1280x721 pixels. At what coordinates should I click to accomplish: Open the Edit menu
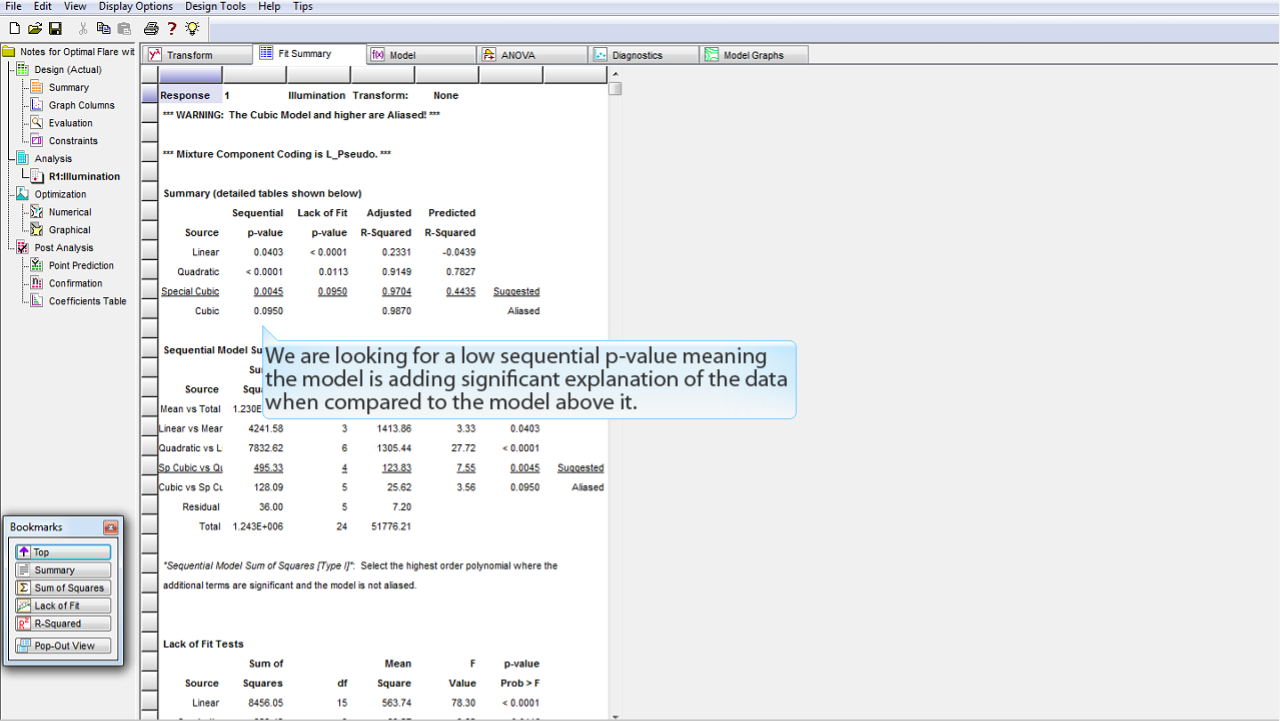[43, 6]
